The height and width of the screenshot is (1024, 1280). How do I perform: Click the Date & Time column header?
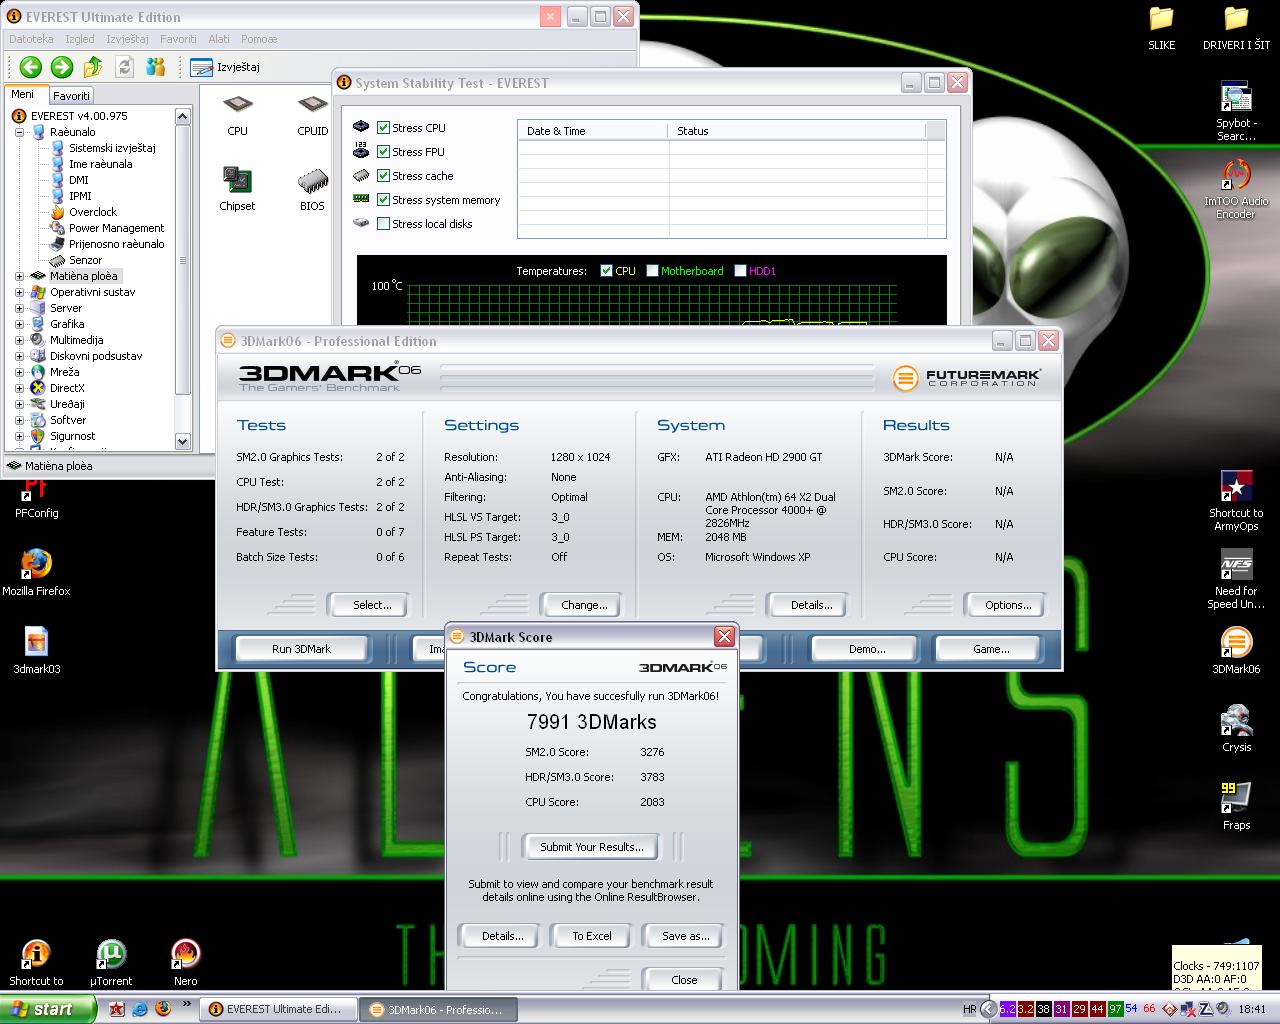pyautogui.click(x=592, y=131)
